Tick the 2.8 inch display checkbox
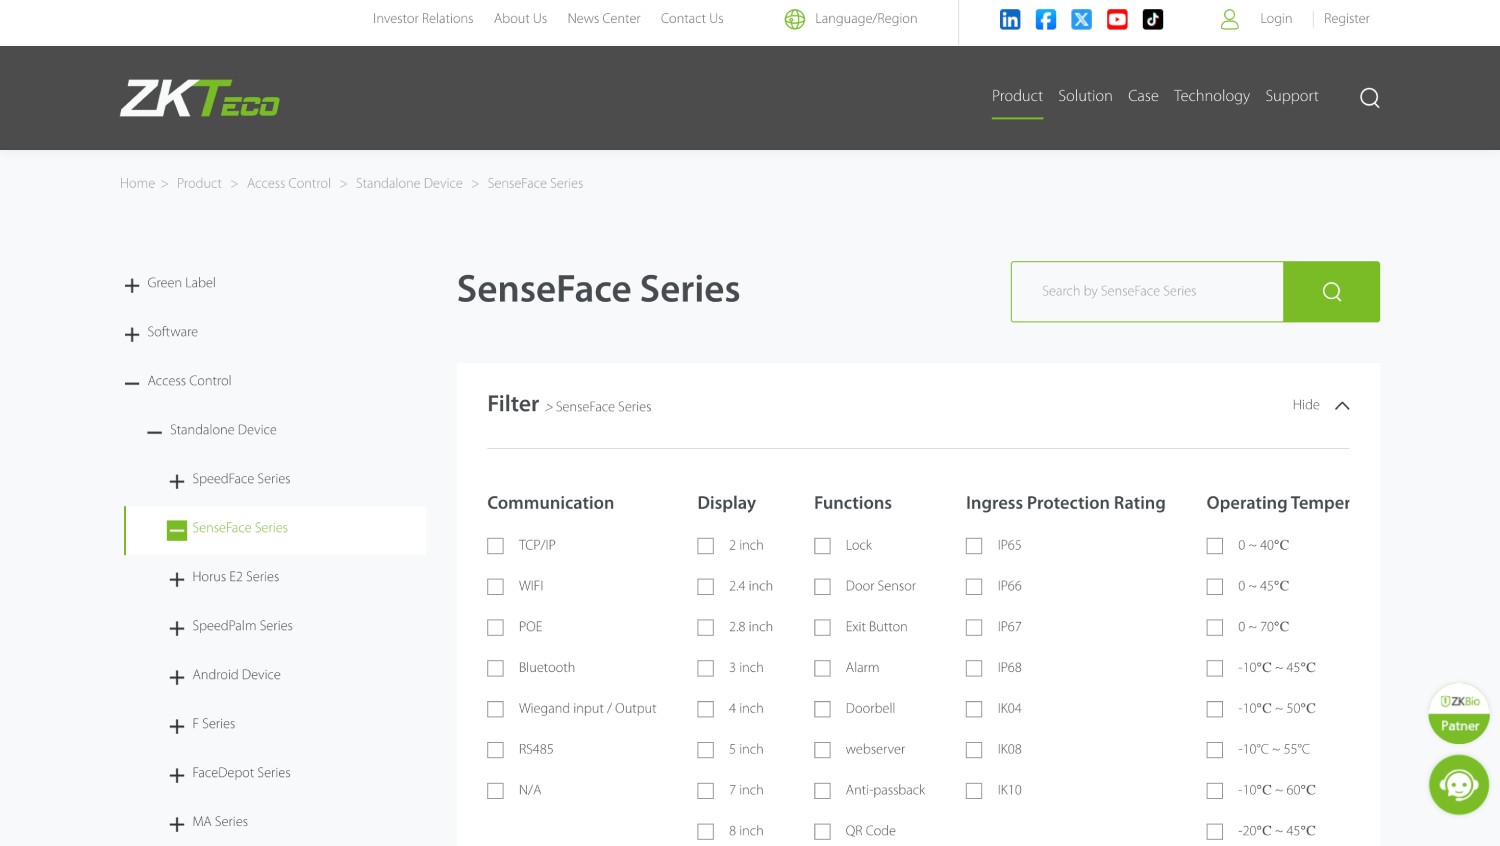 [706, 628]
